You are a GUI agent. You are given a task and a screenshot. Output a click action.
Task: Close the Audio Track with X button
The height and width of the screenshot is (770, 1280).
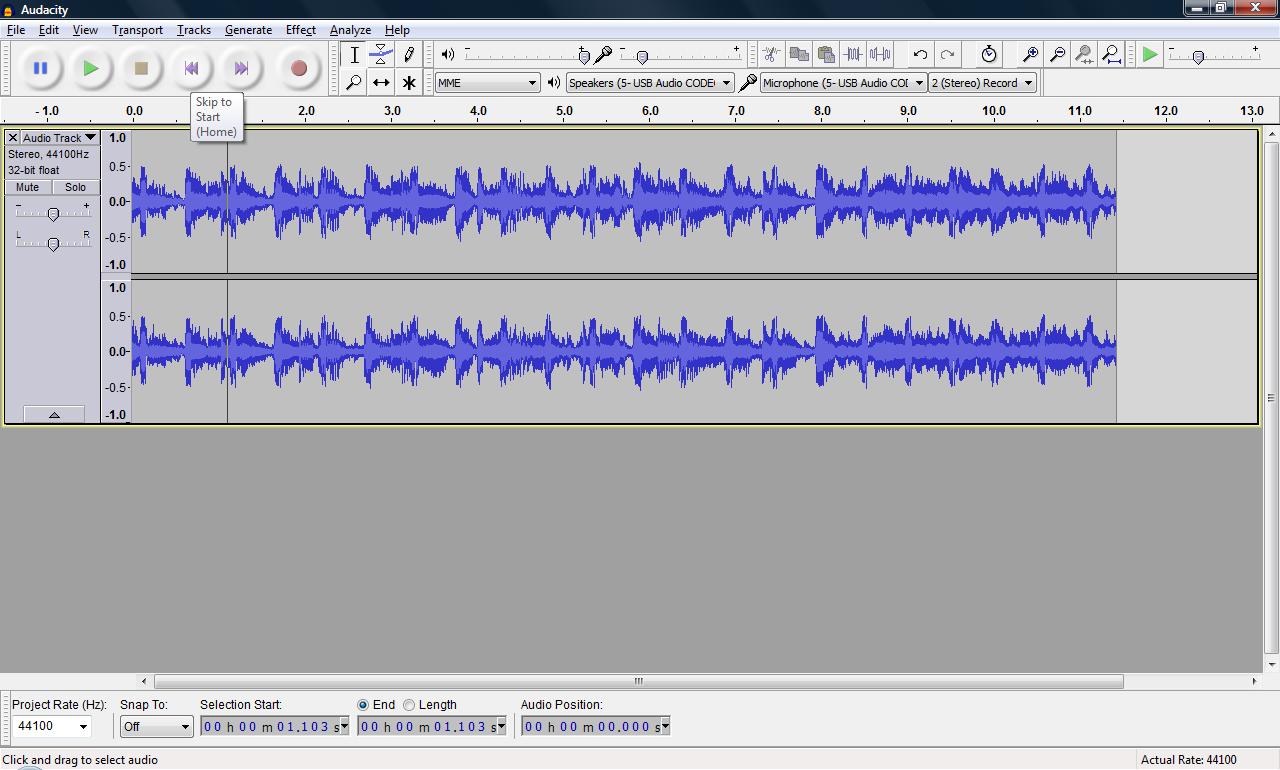tap(12, 138)
